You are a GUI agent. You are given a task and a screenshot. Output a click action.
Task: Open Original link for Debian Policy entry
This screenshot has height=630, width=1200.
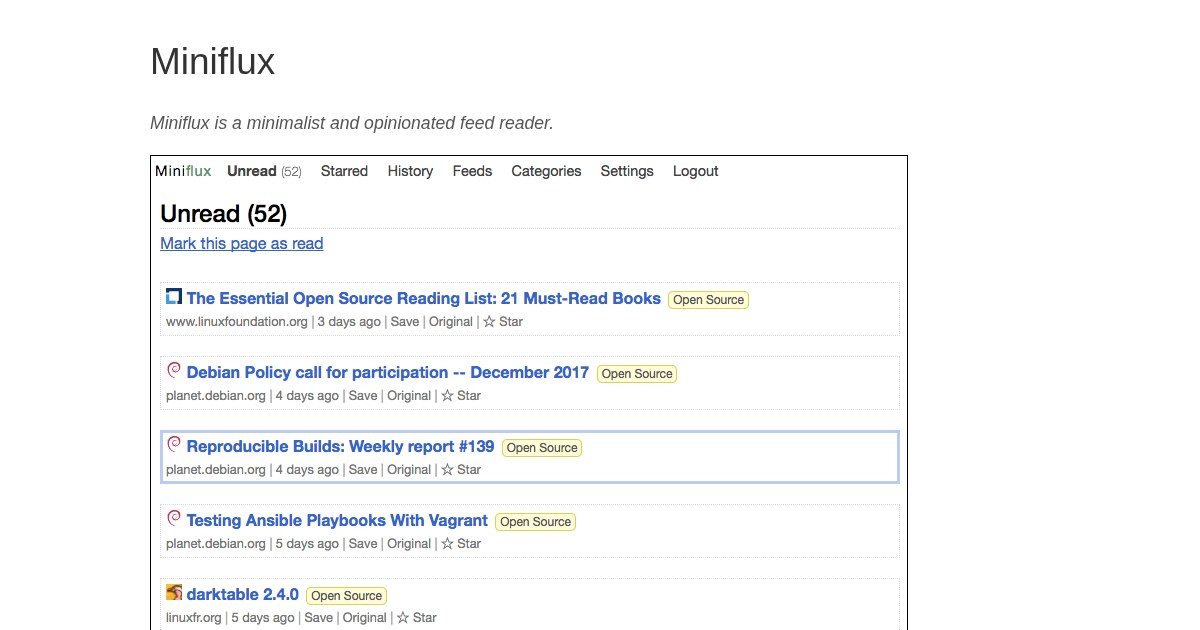pos(409,396)
